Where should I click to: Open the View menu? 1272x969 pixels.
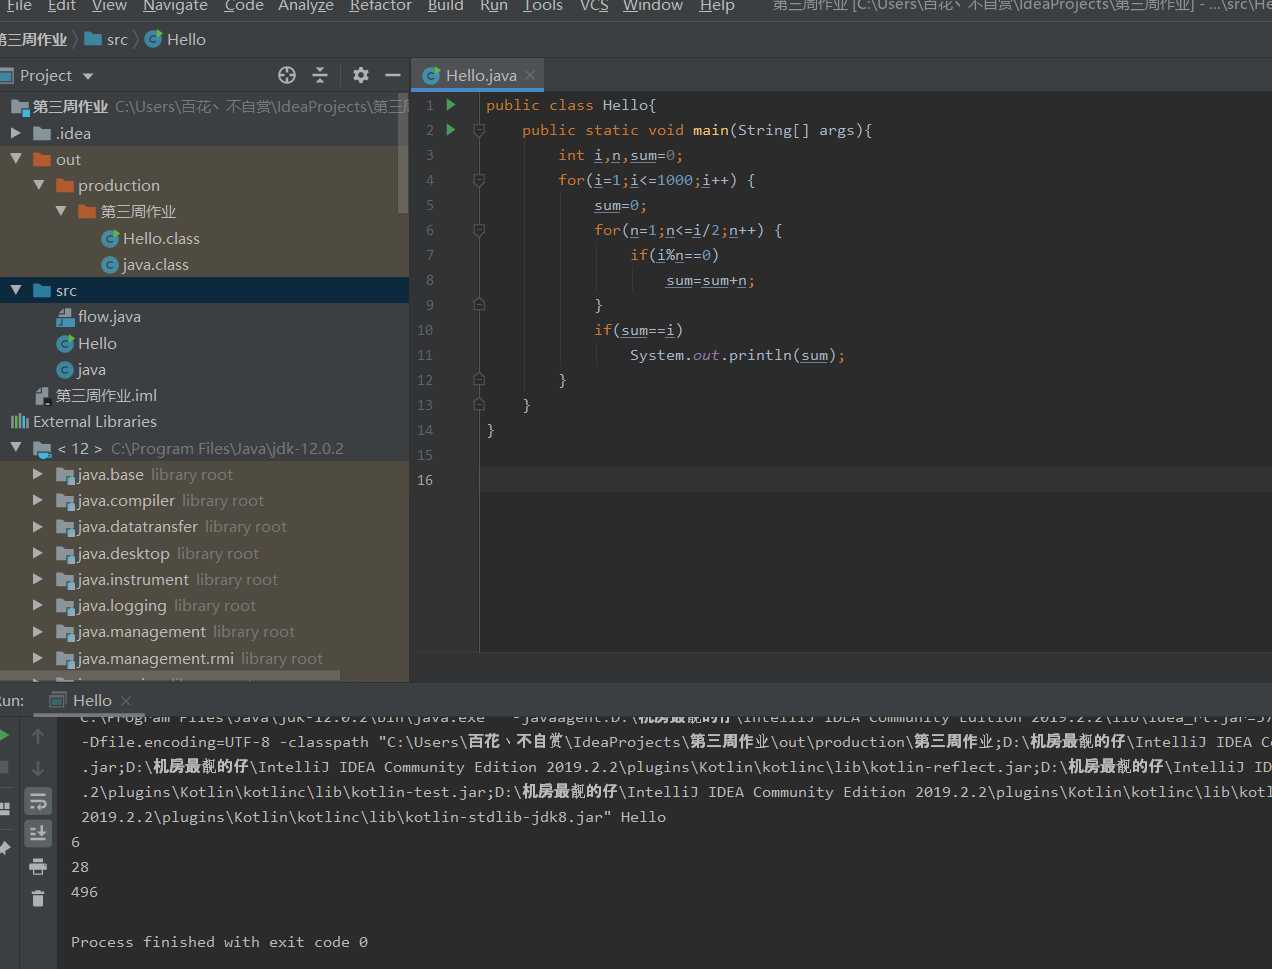109,6
